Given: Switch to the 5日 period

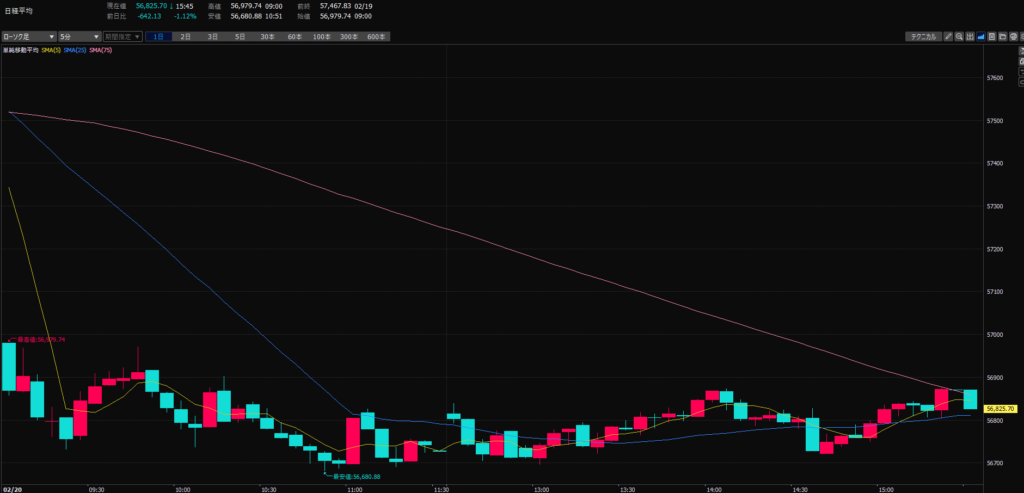Looking at the screenshot, I should (x=239, y=37).
